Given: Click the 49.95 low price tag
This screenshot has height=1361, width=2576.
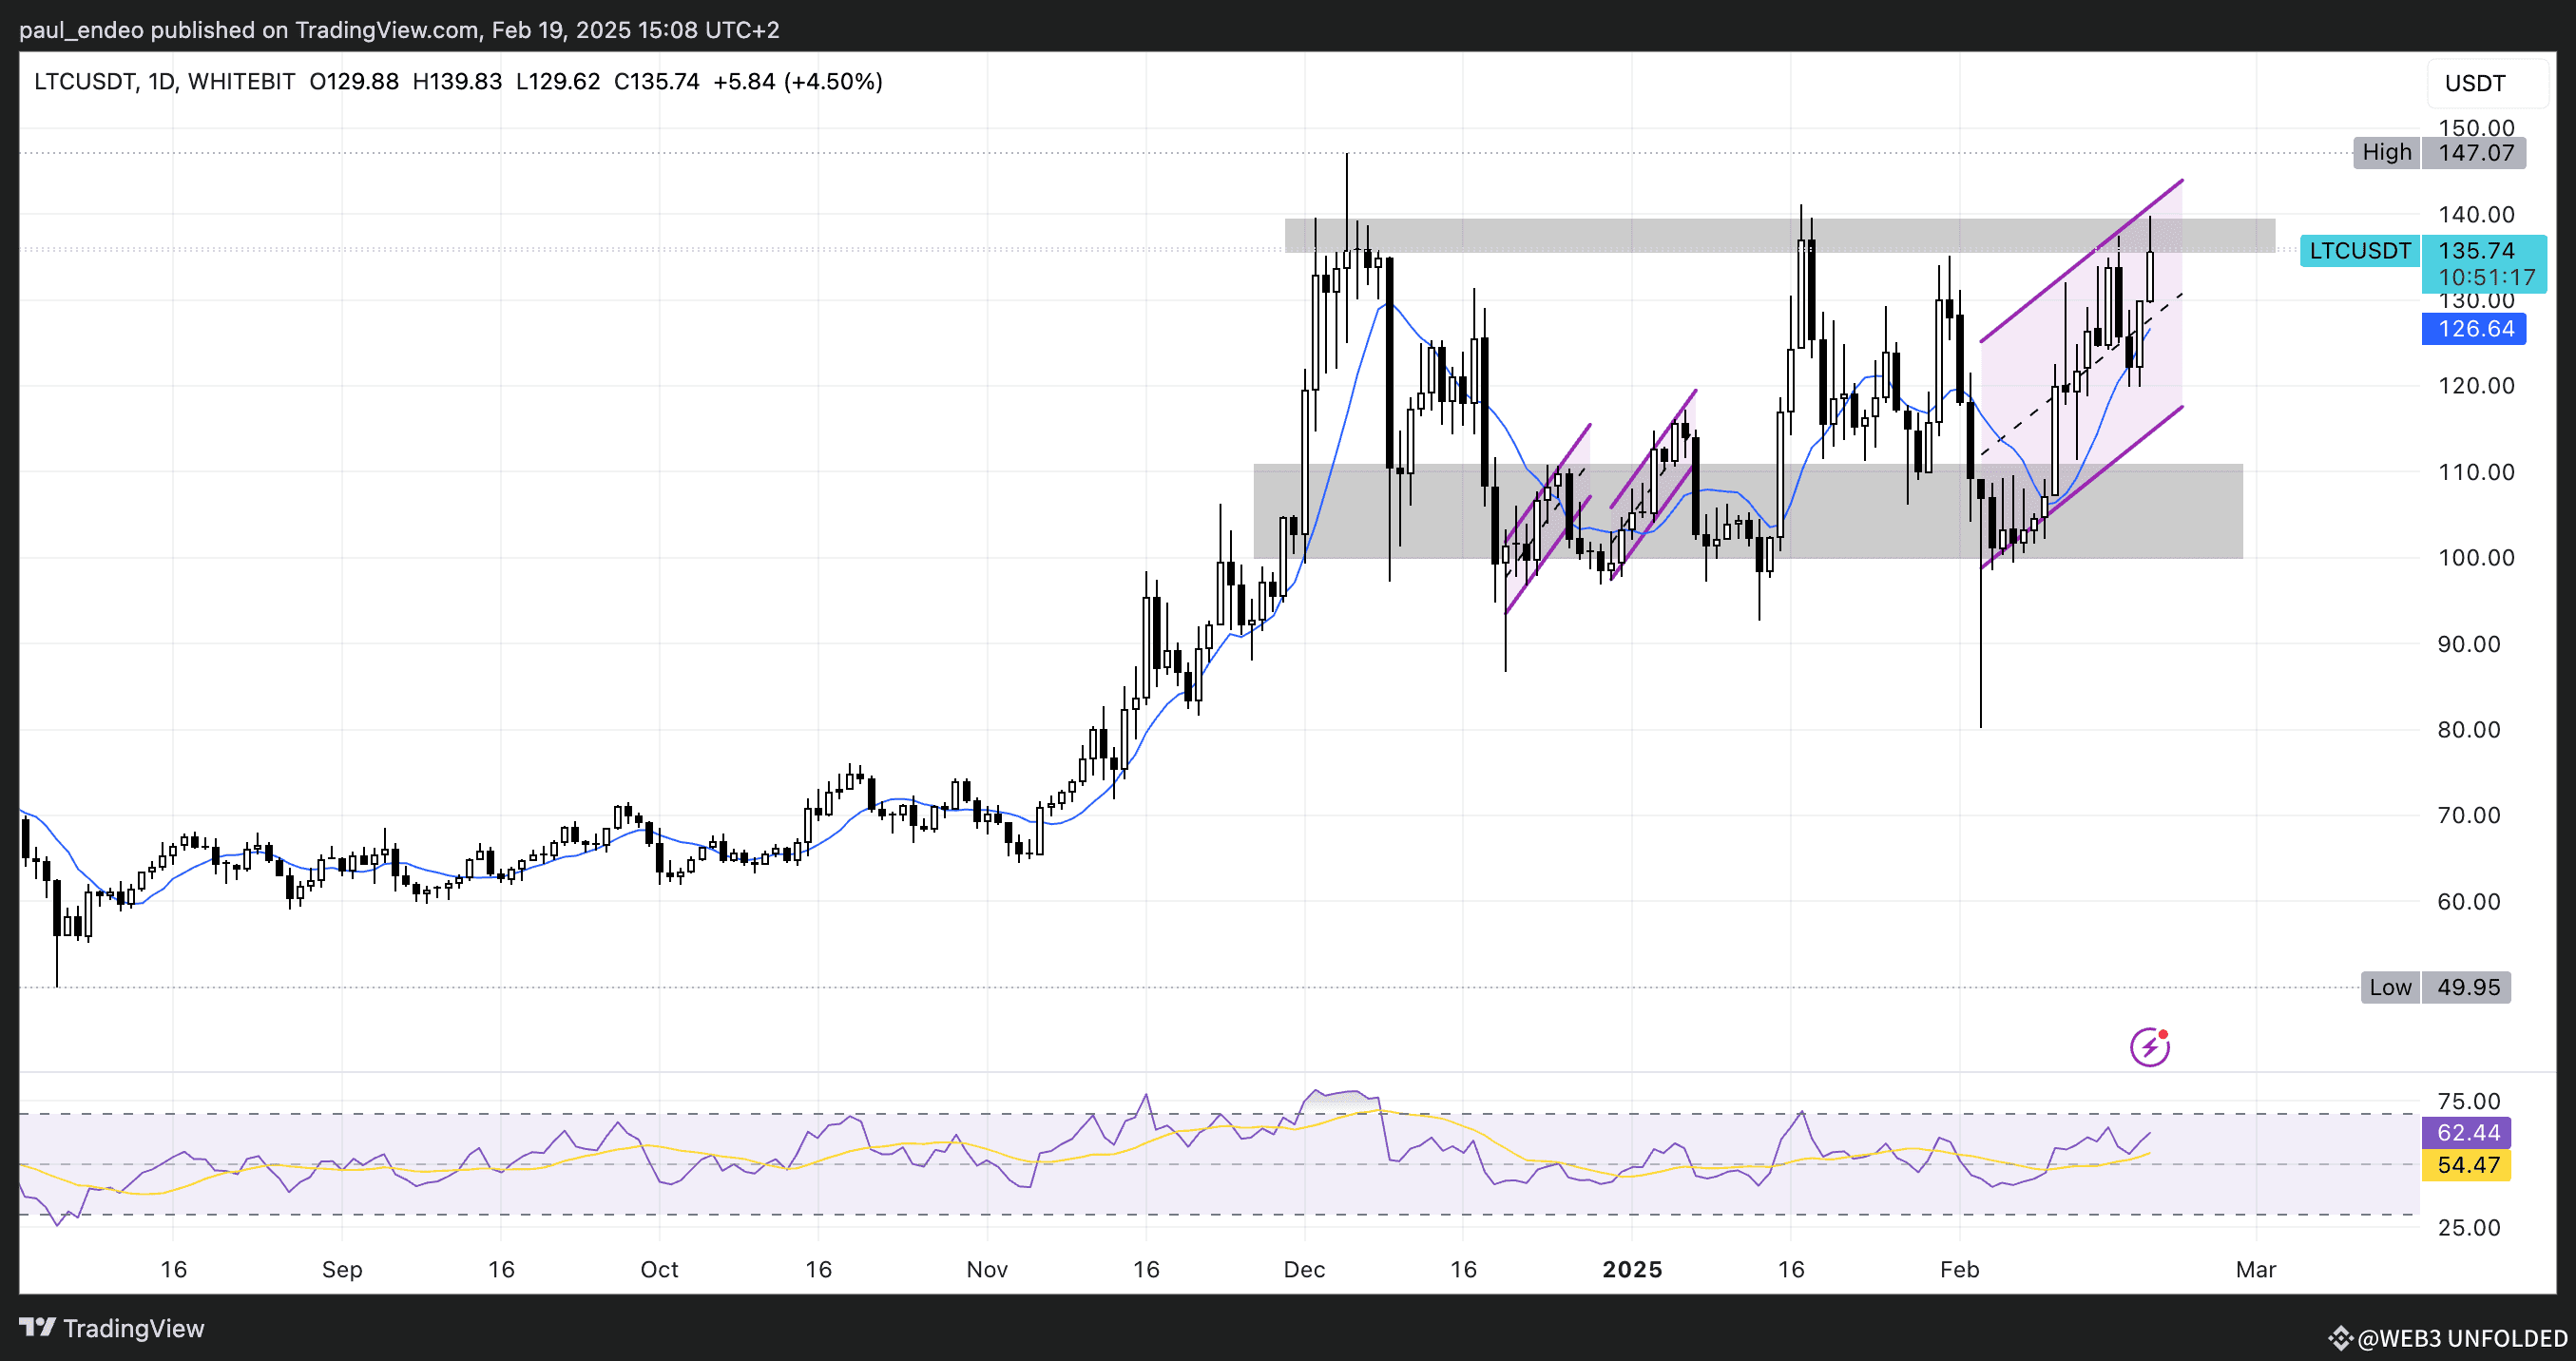Looking at the screenshot, I should 2467,987.
